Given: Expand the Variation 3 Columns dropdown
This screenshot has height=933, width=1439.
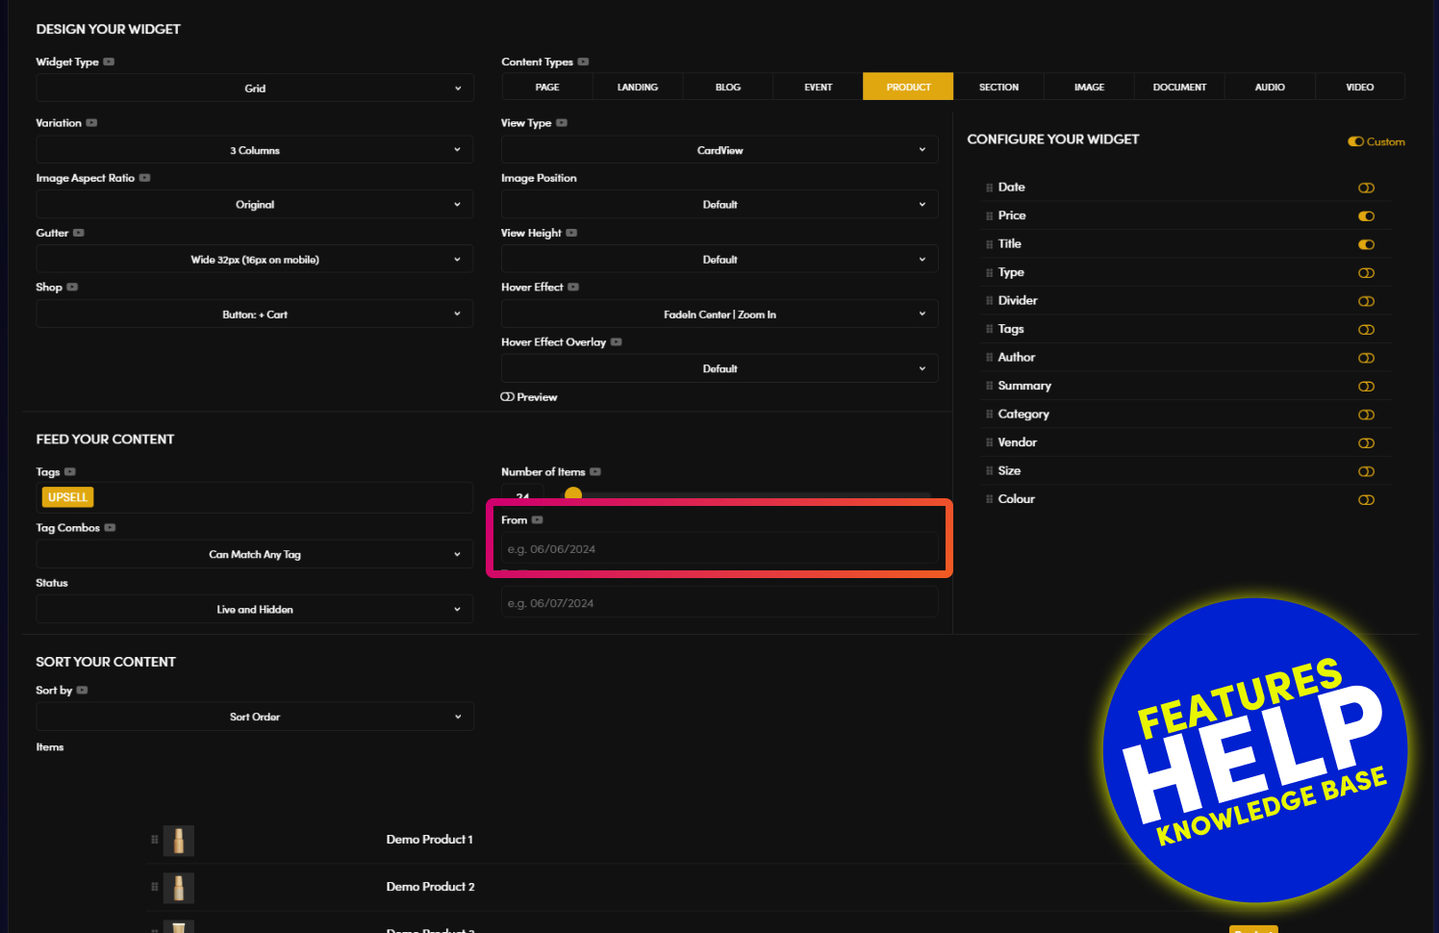Looking at the screenshot, I should point(255,150).
